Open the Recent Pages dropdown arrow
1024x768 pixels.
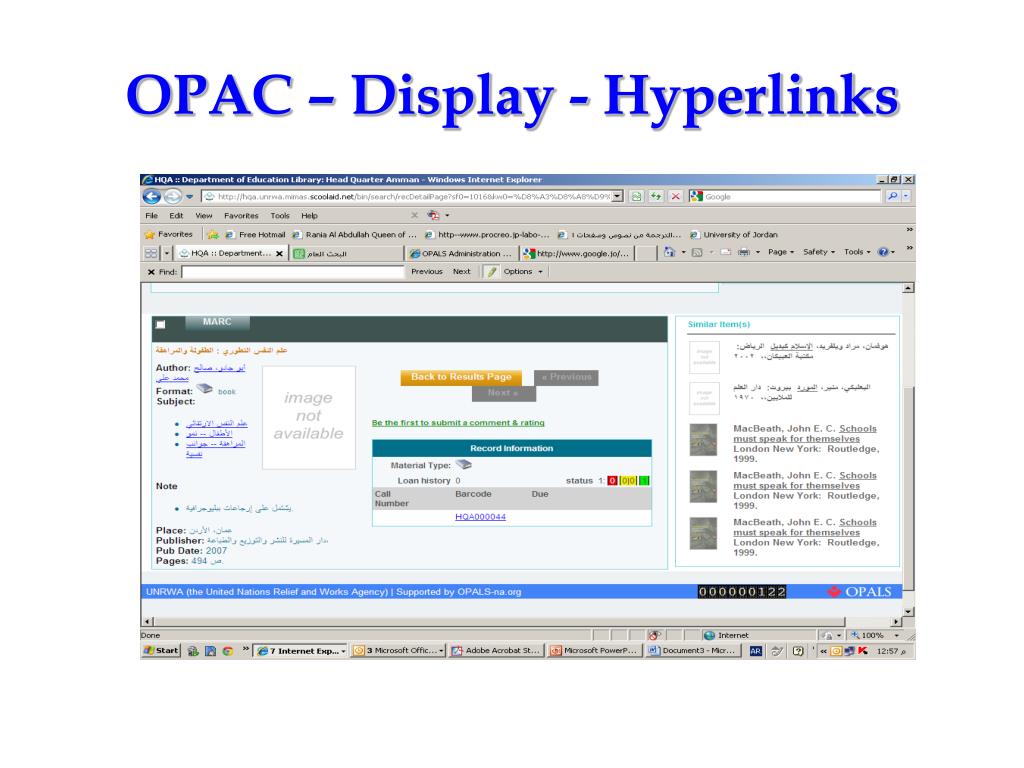point(189,196)
